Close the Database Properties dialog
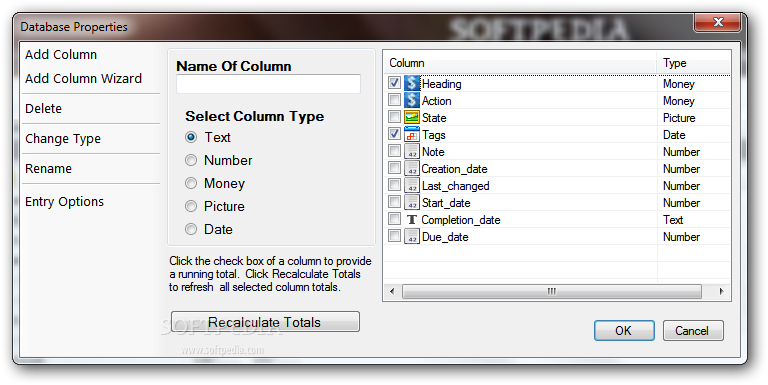Image resolution: width=768 pixels, height=385 pixels. 718,22
